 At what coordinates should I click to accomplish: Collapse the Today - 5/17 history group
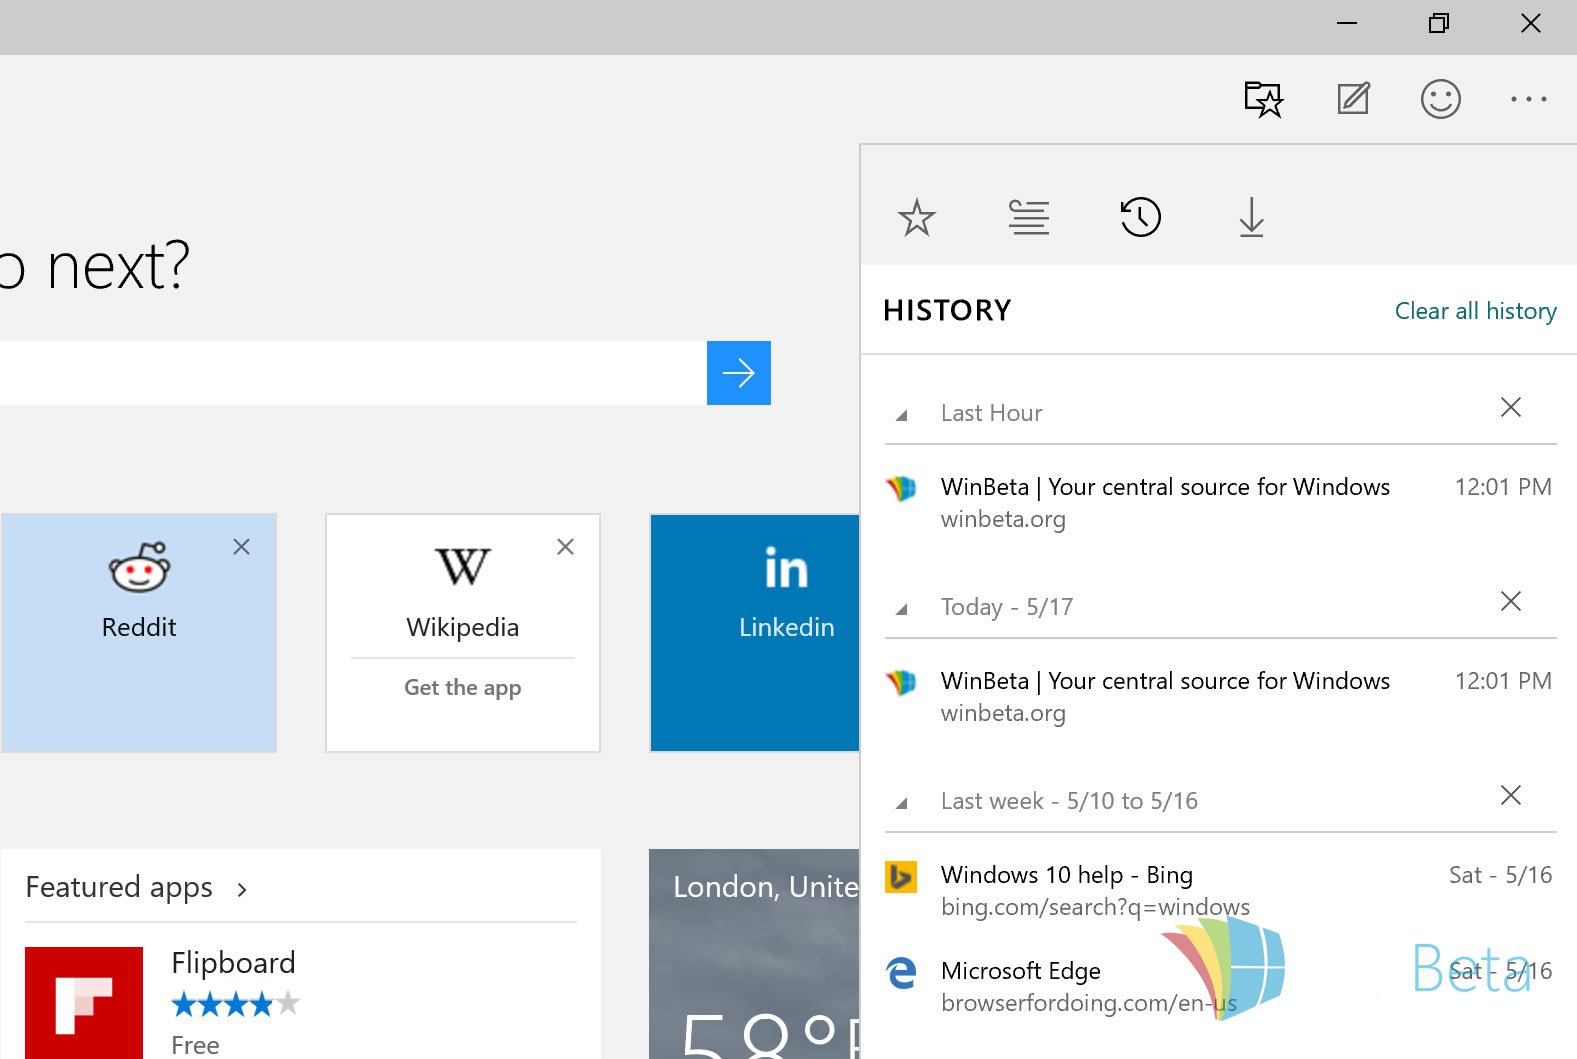click(901, 609)
